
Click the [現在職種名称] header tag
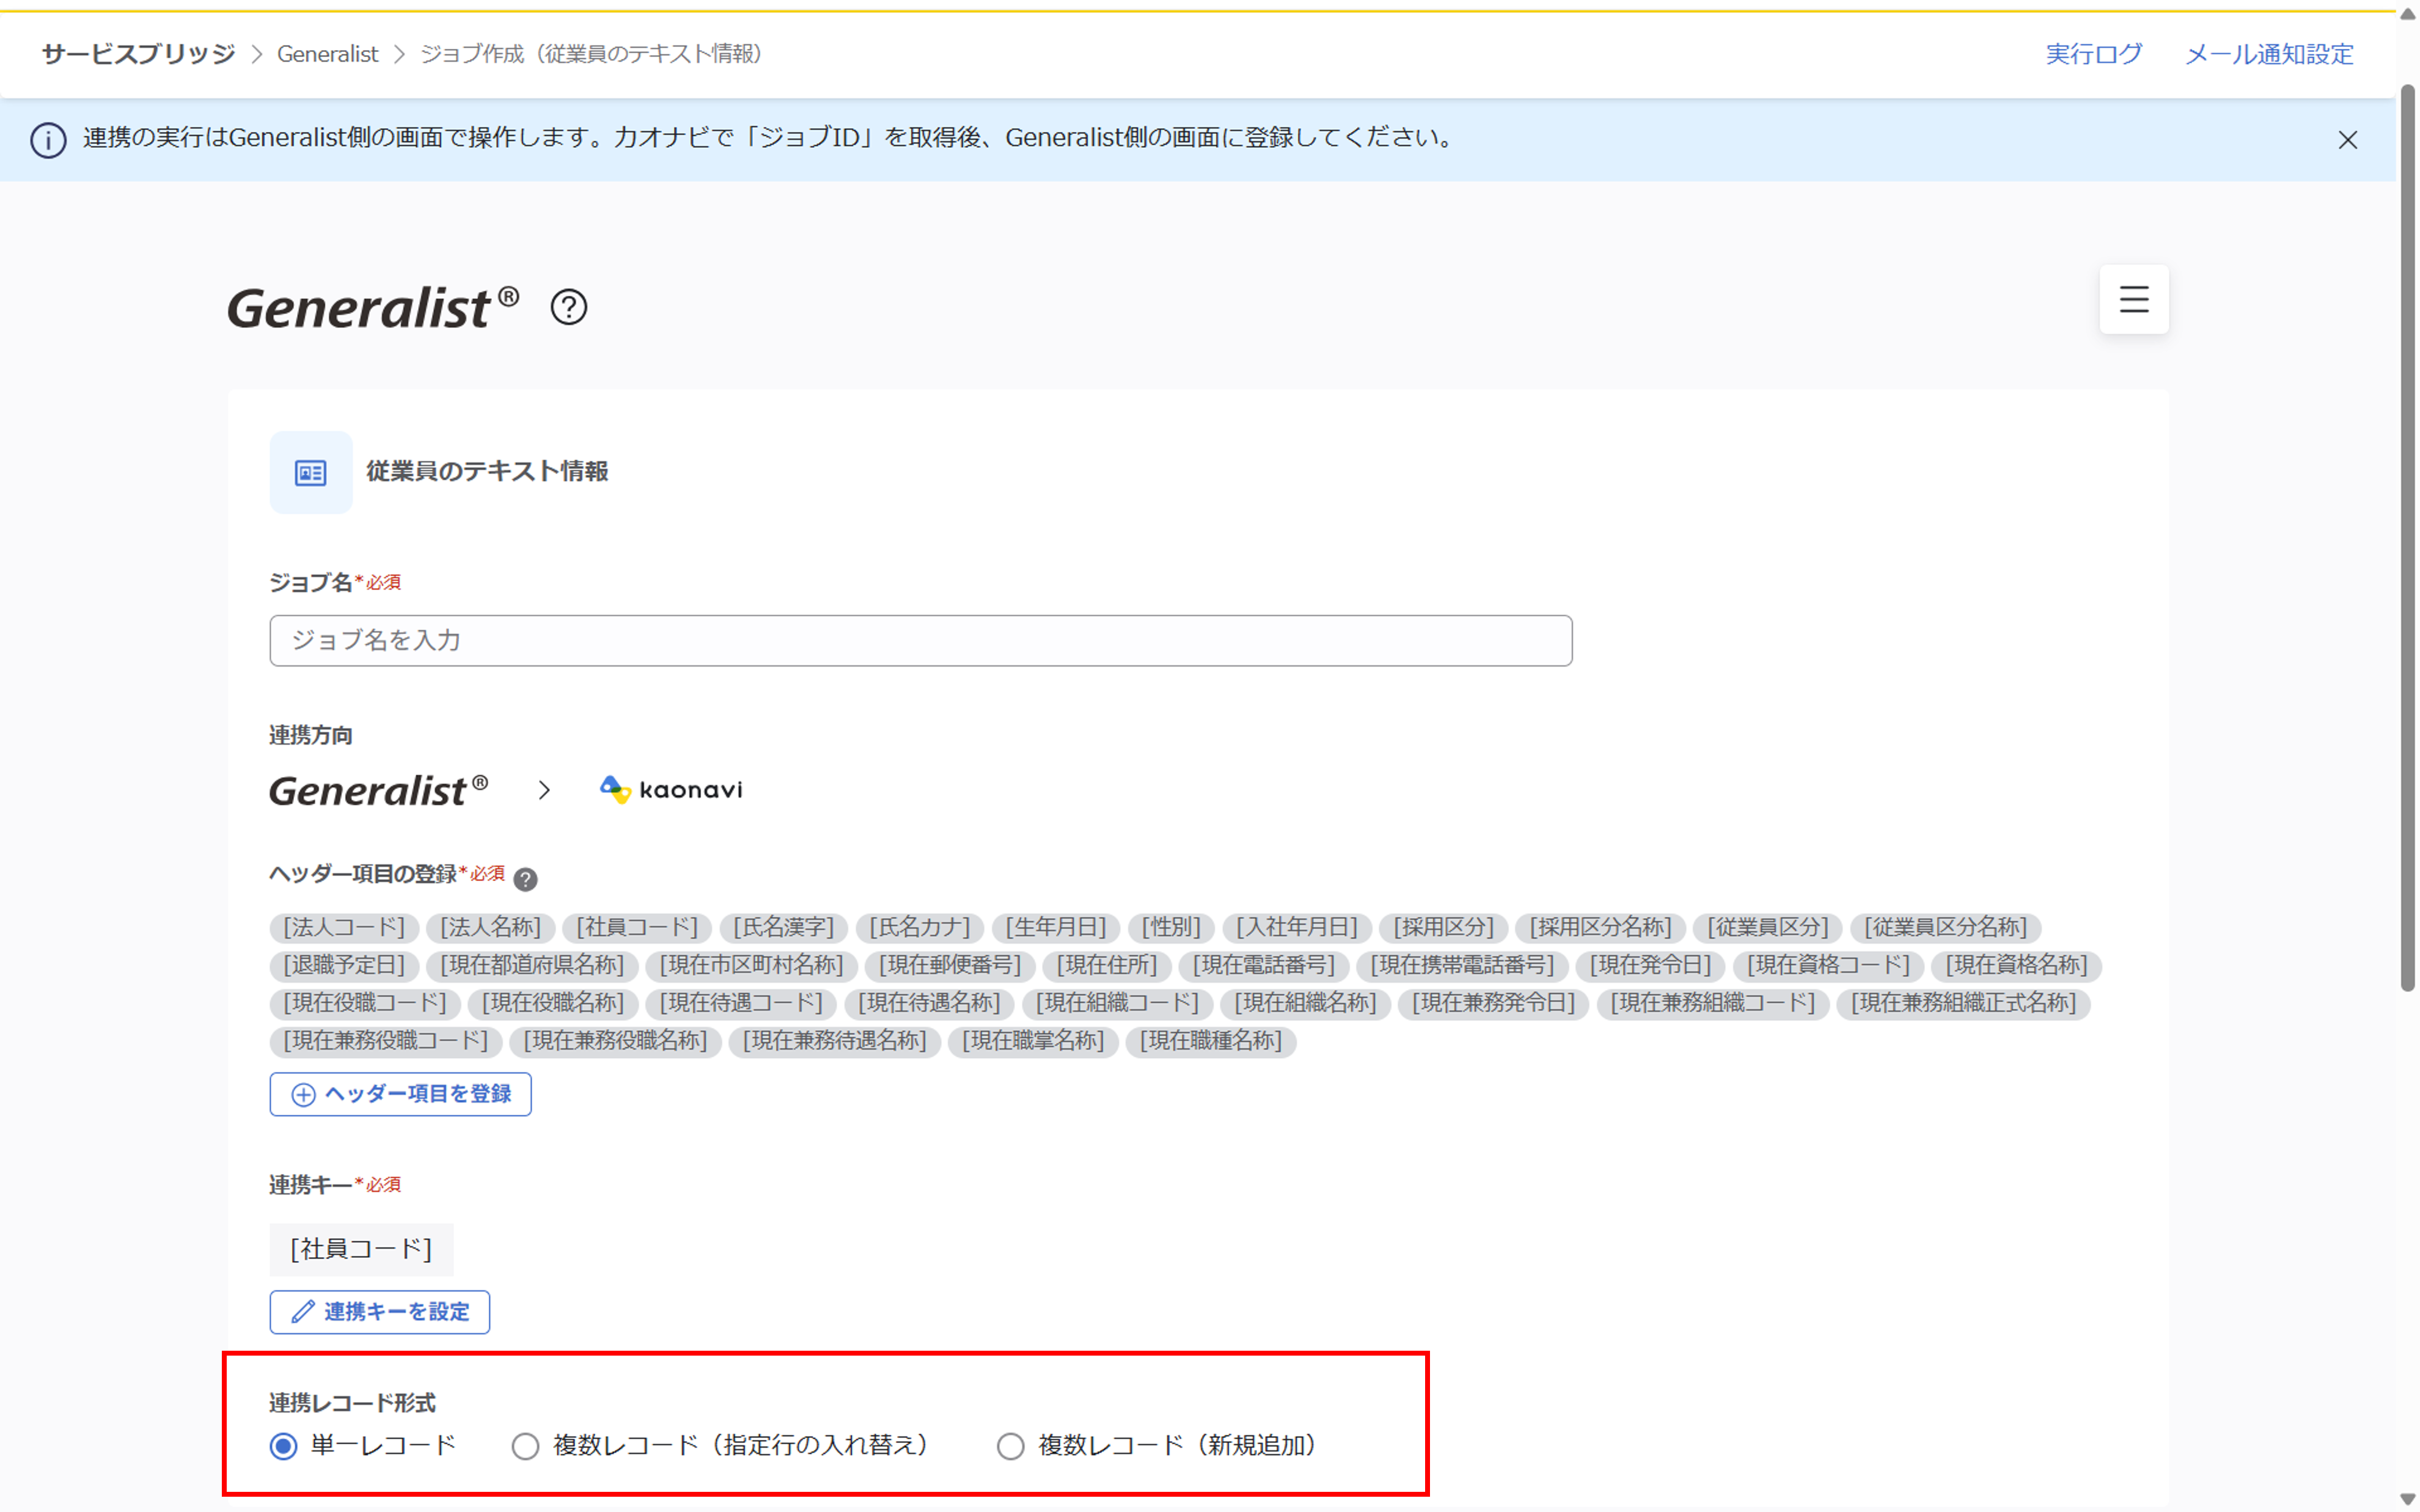(1211, 1041)
